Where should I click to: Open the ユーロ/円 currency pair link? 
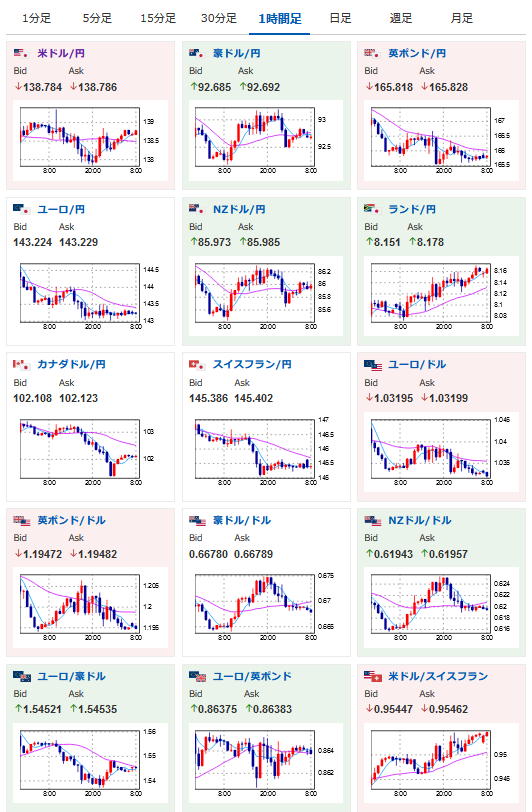[x=61, y=209]
